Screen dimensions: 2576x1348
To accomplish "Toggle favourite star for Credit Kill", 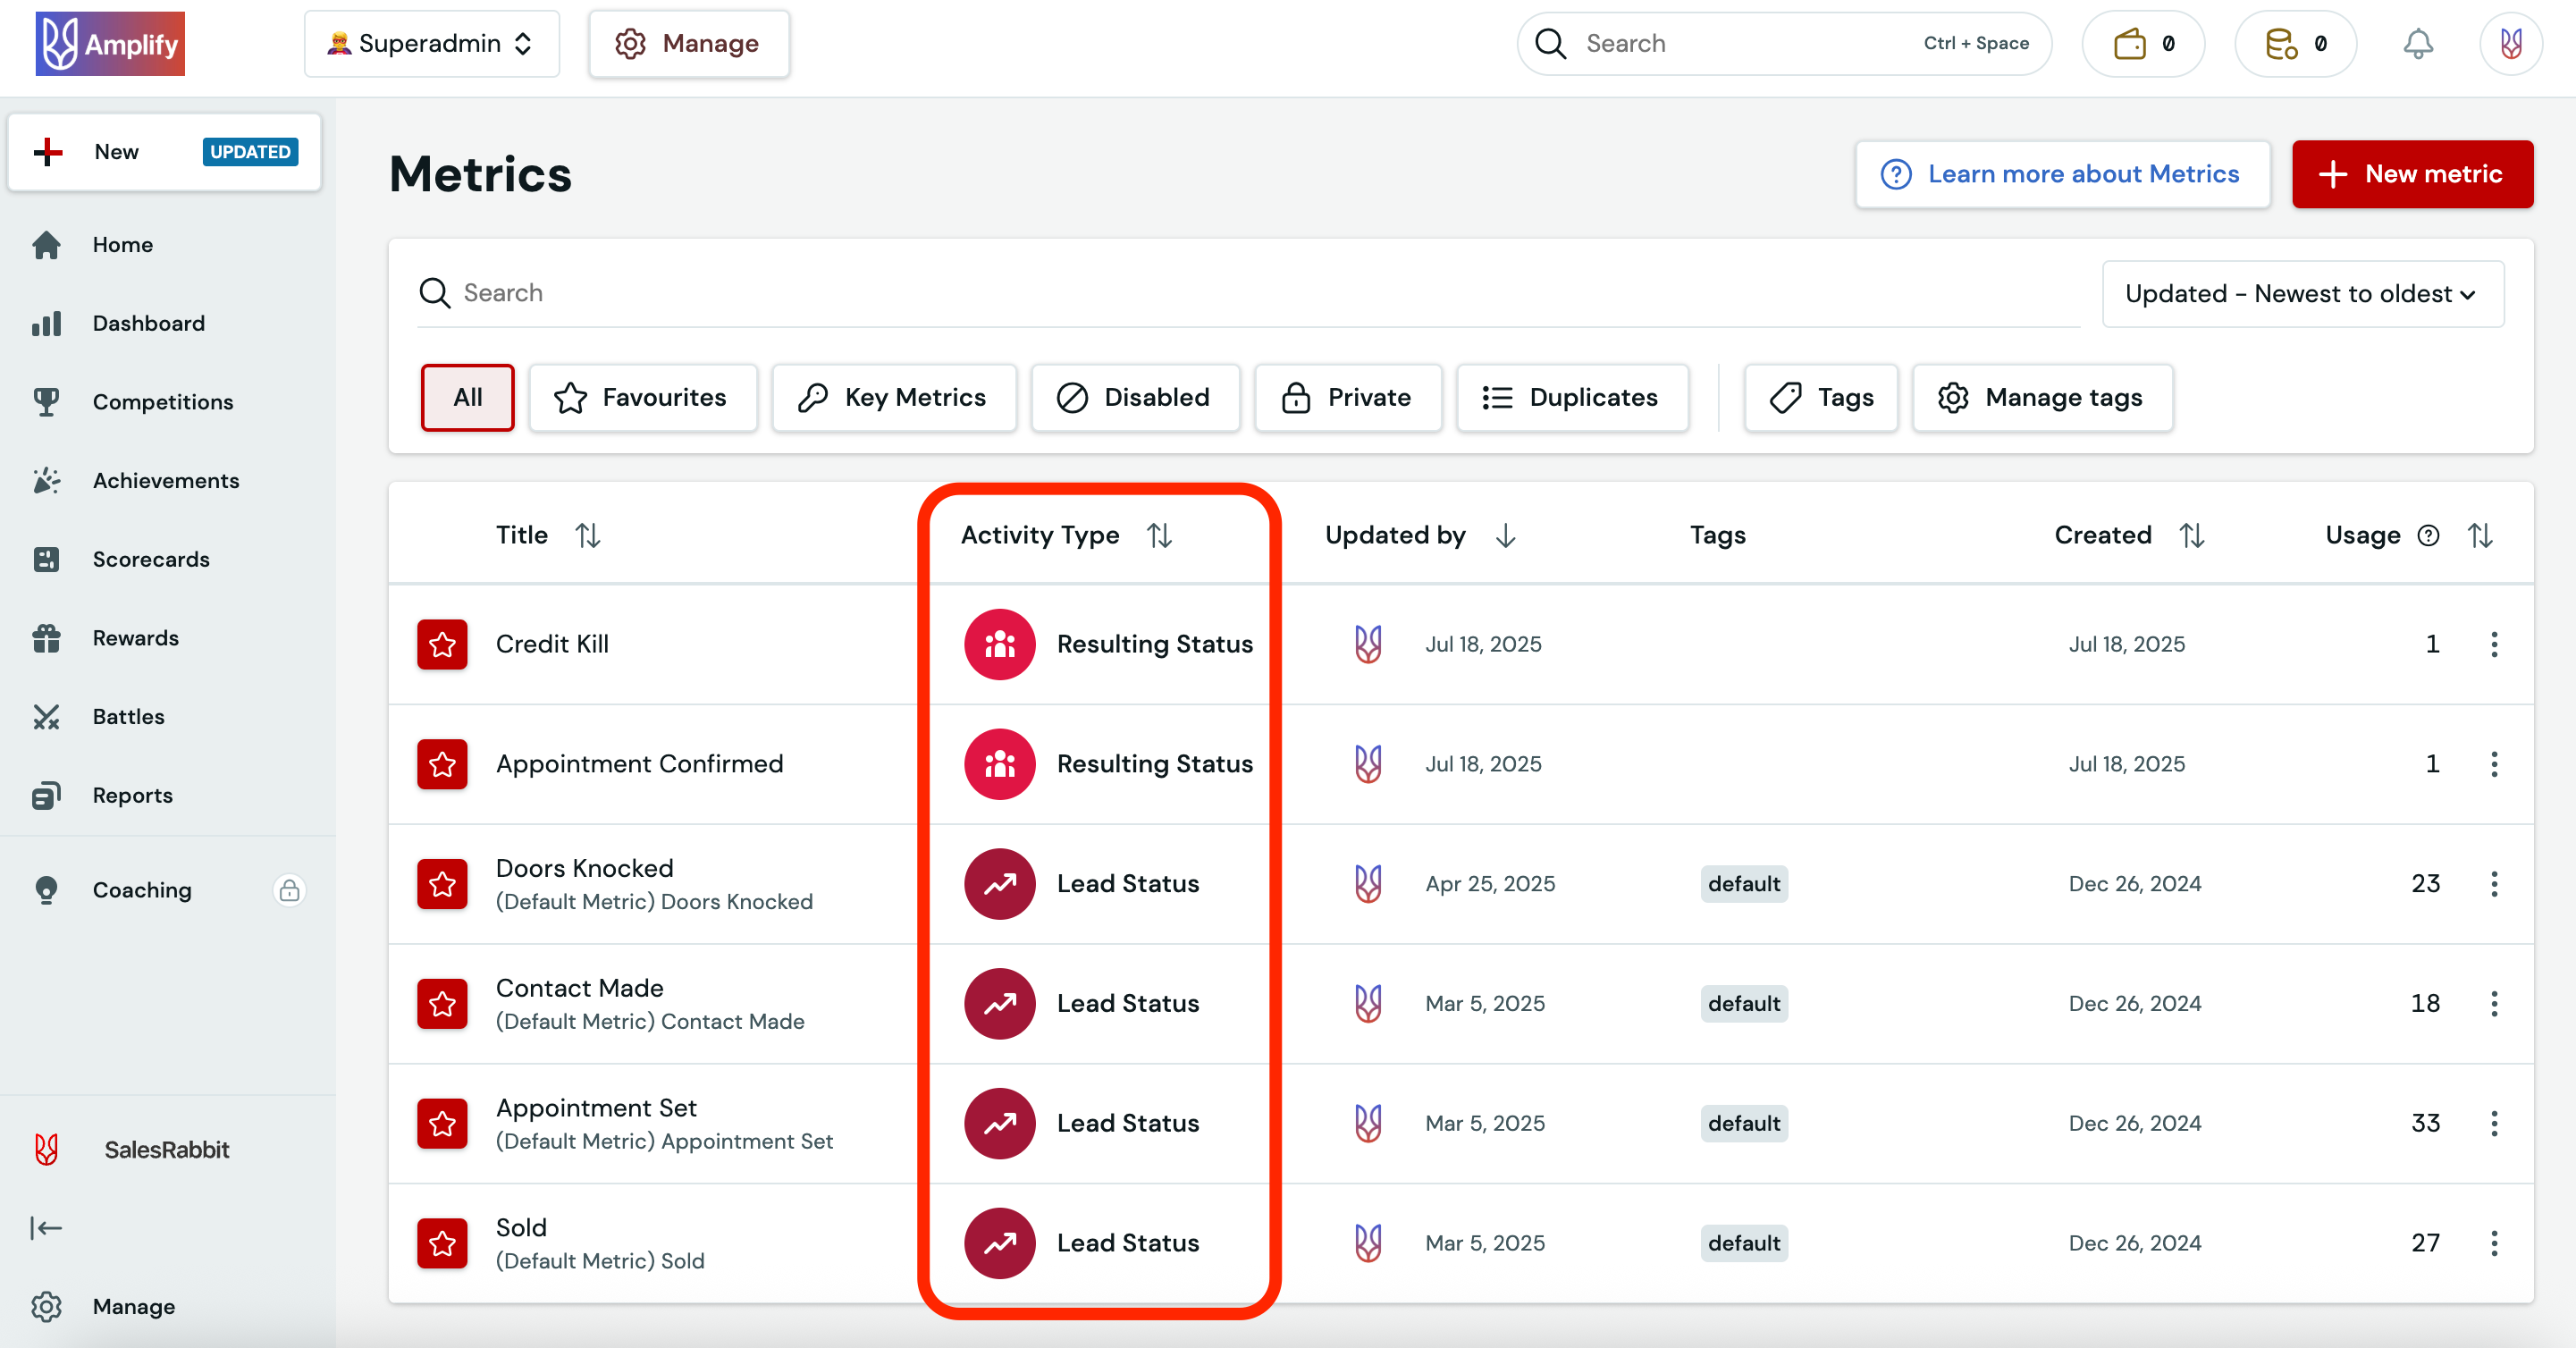I will pyautogui.click(x=442, y=645).
